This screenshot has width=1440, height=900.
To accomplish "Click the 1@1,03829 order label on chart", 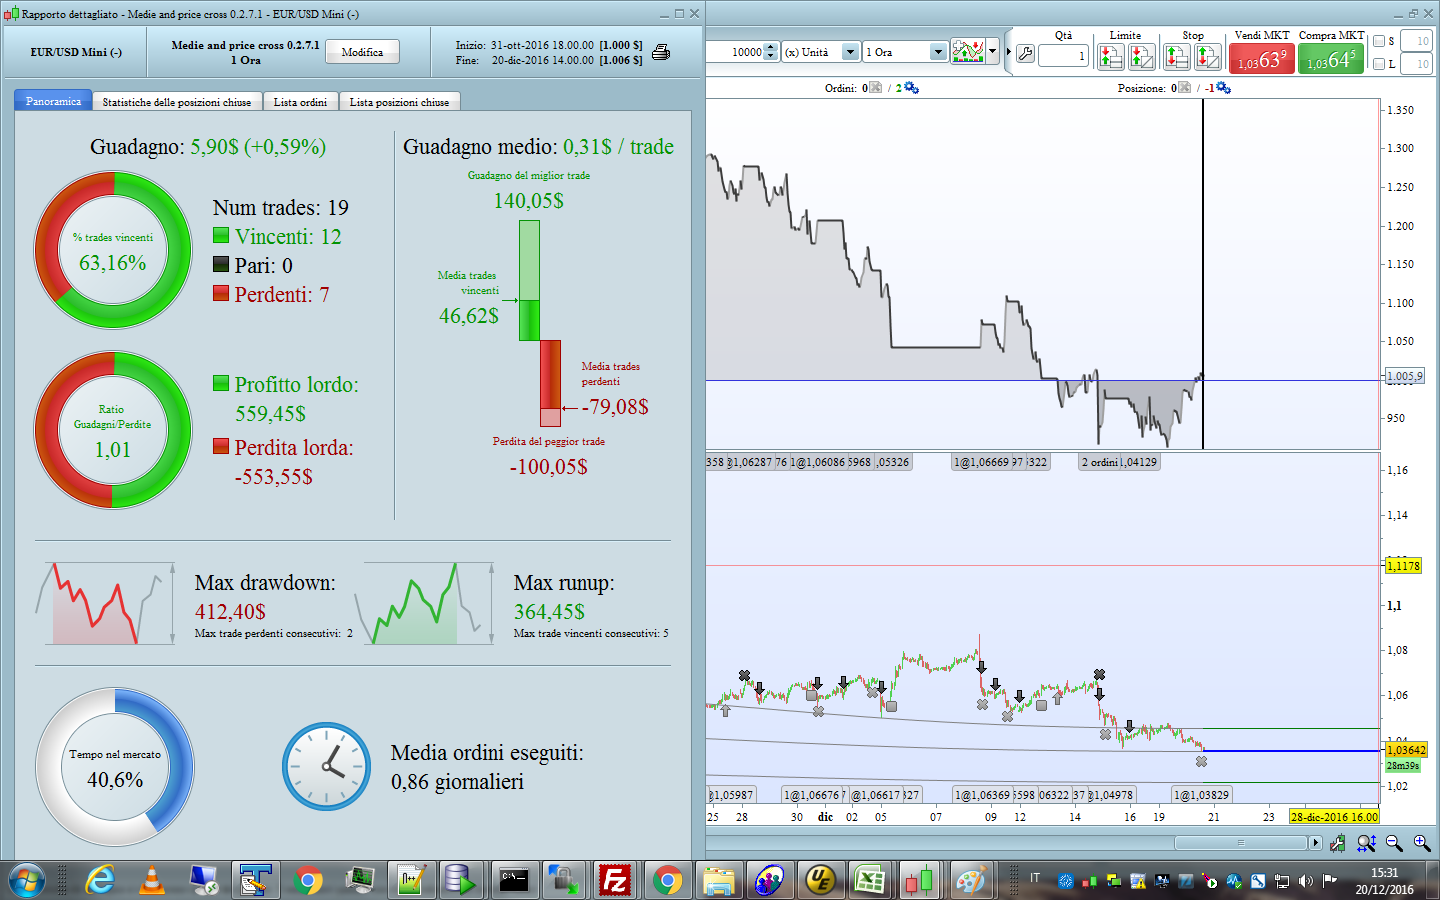I will 1202,795.
